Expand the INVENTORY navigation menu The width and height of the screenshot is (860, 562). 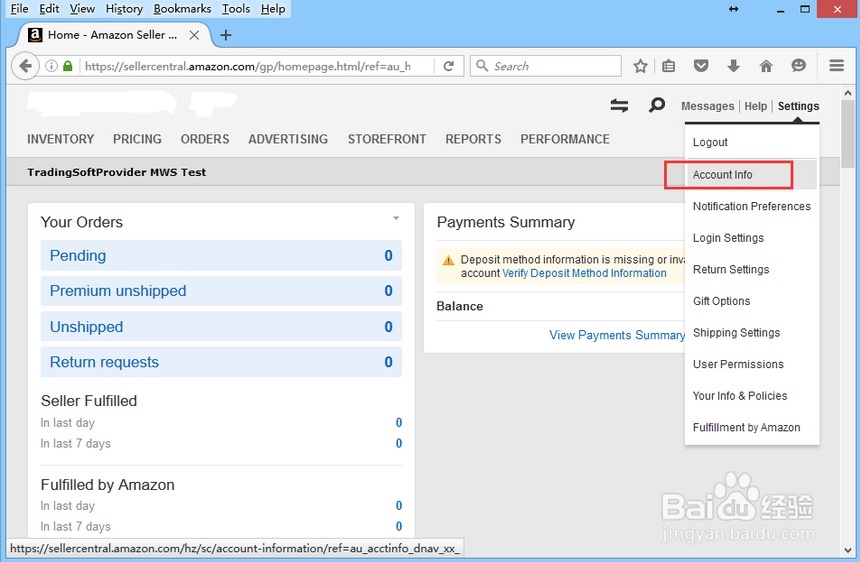point(60,139)
